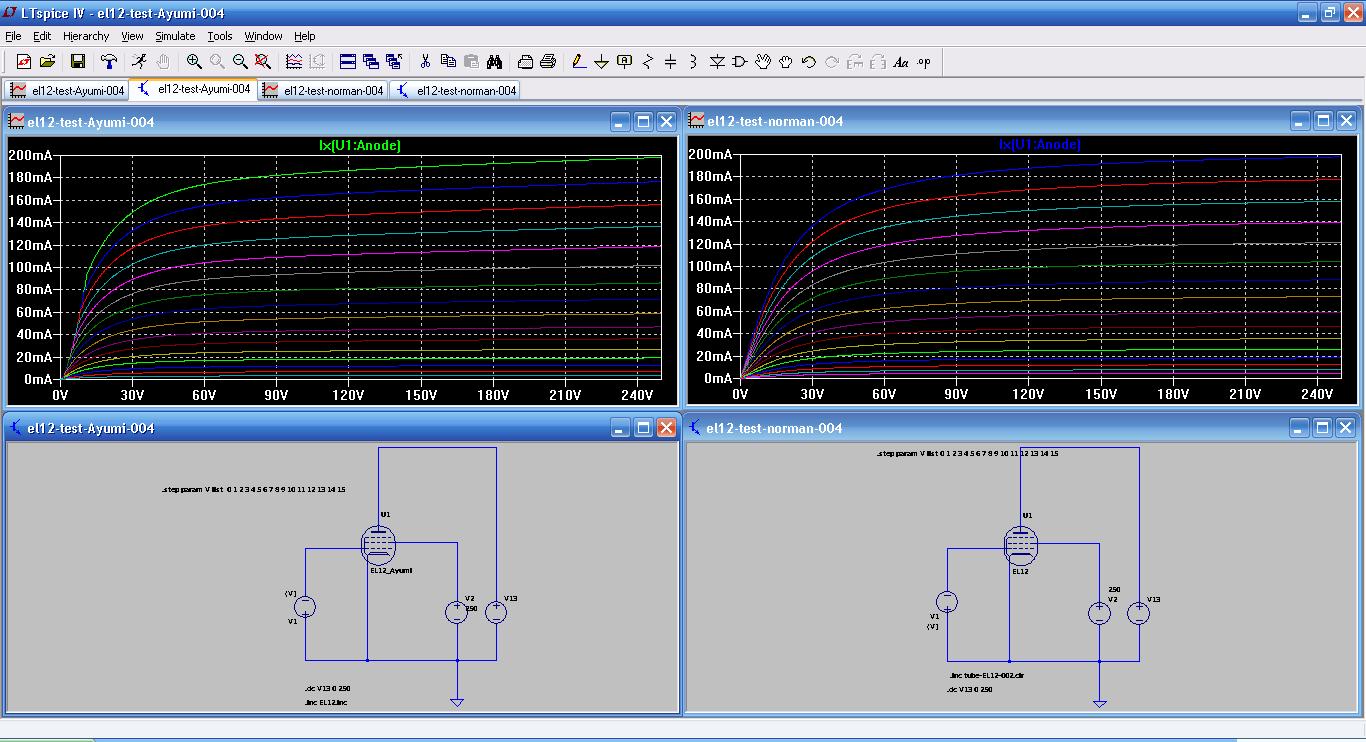1366x742 pixels.
Task: Zoom out with the minus magnifier icon
Action: [x=240, y=62]
